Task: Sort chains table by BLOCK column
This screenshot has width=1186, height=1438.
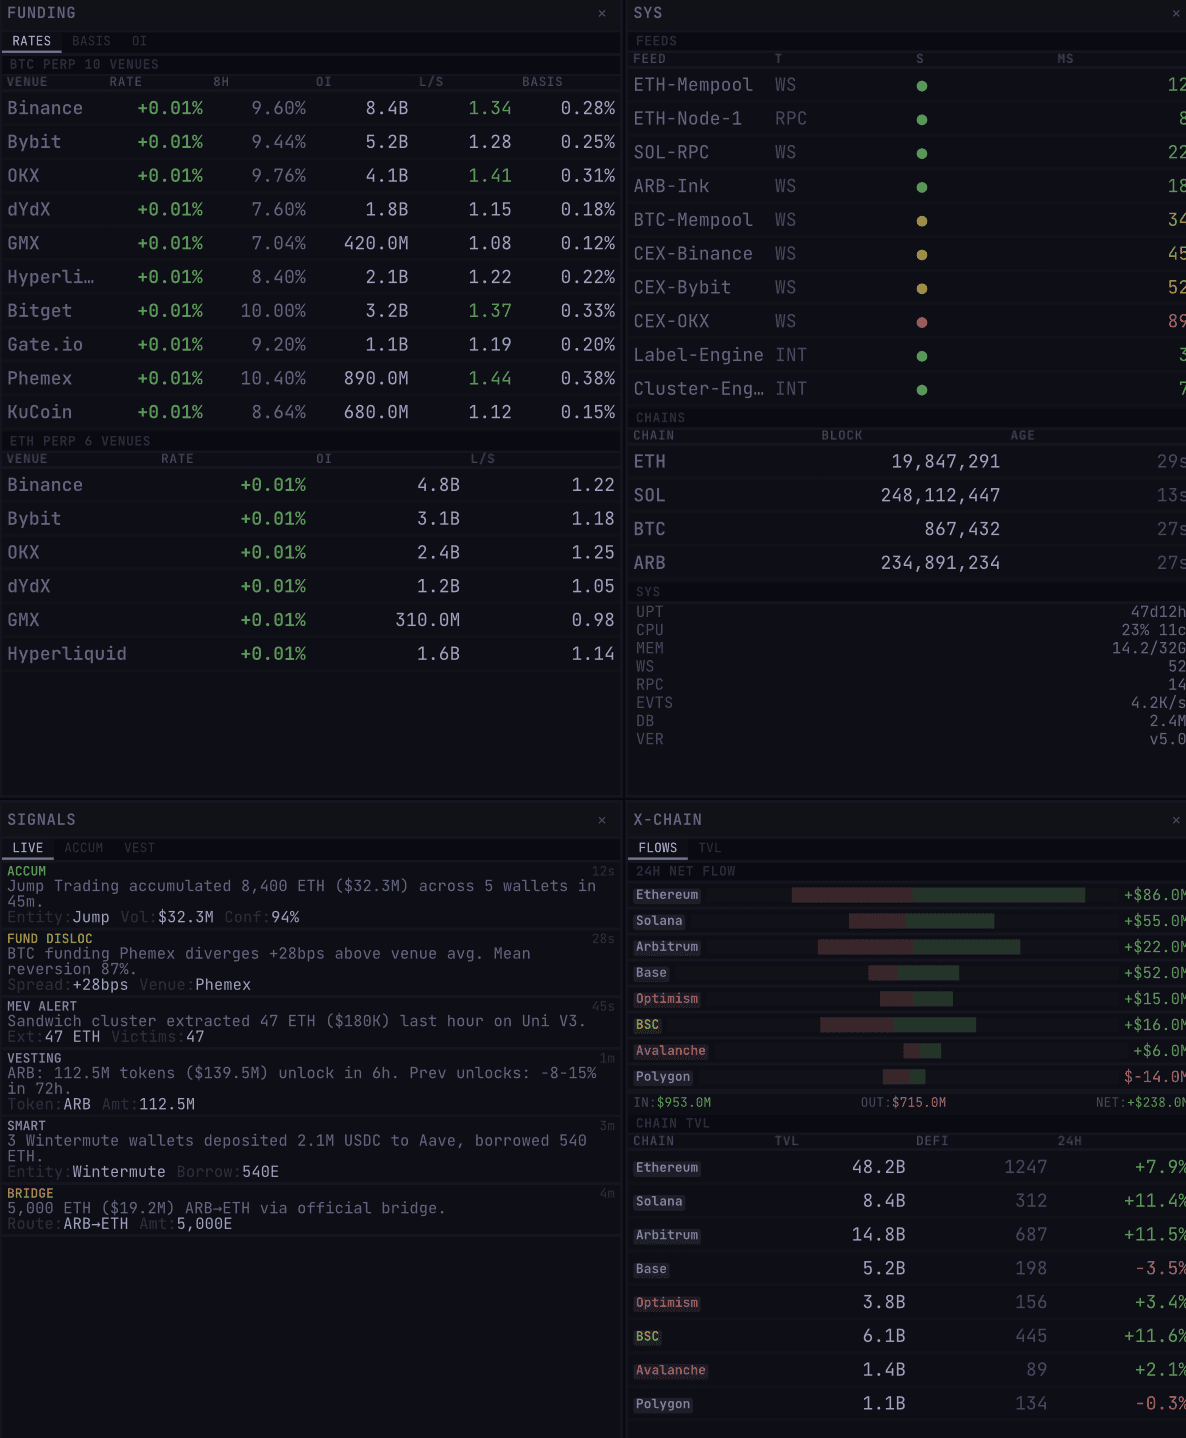Action: (x=842, y=436)
